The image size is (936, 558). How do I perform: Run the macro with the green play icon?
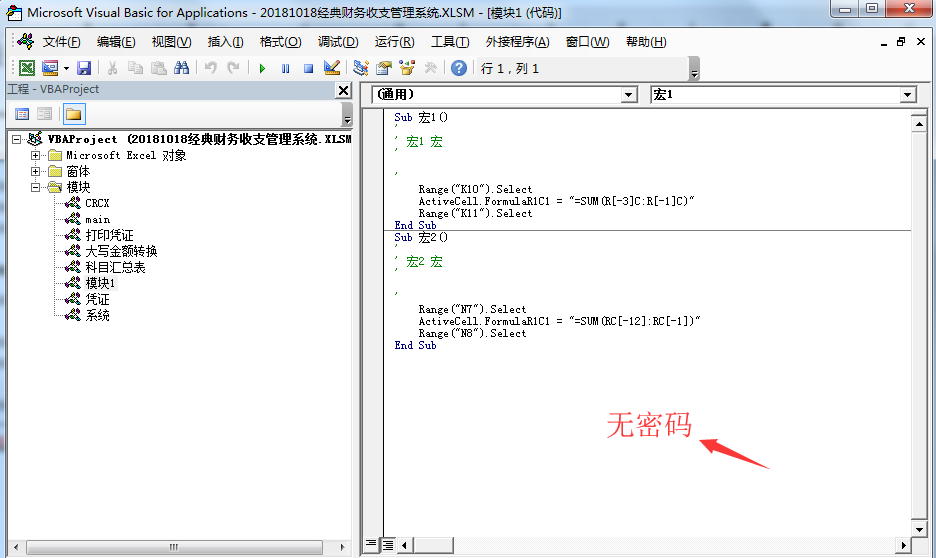click(x=262, y=69)
